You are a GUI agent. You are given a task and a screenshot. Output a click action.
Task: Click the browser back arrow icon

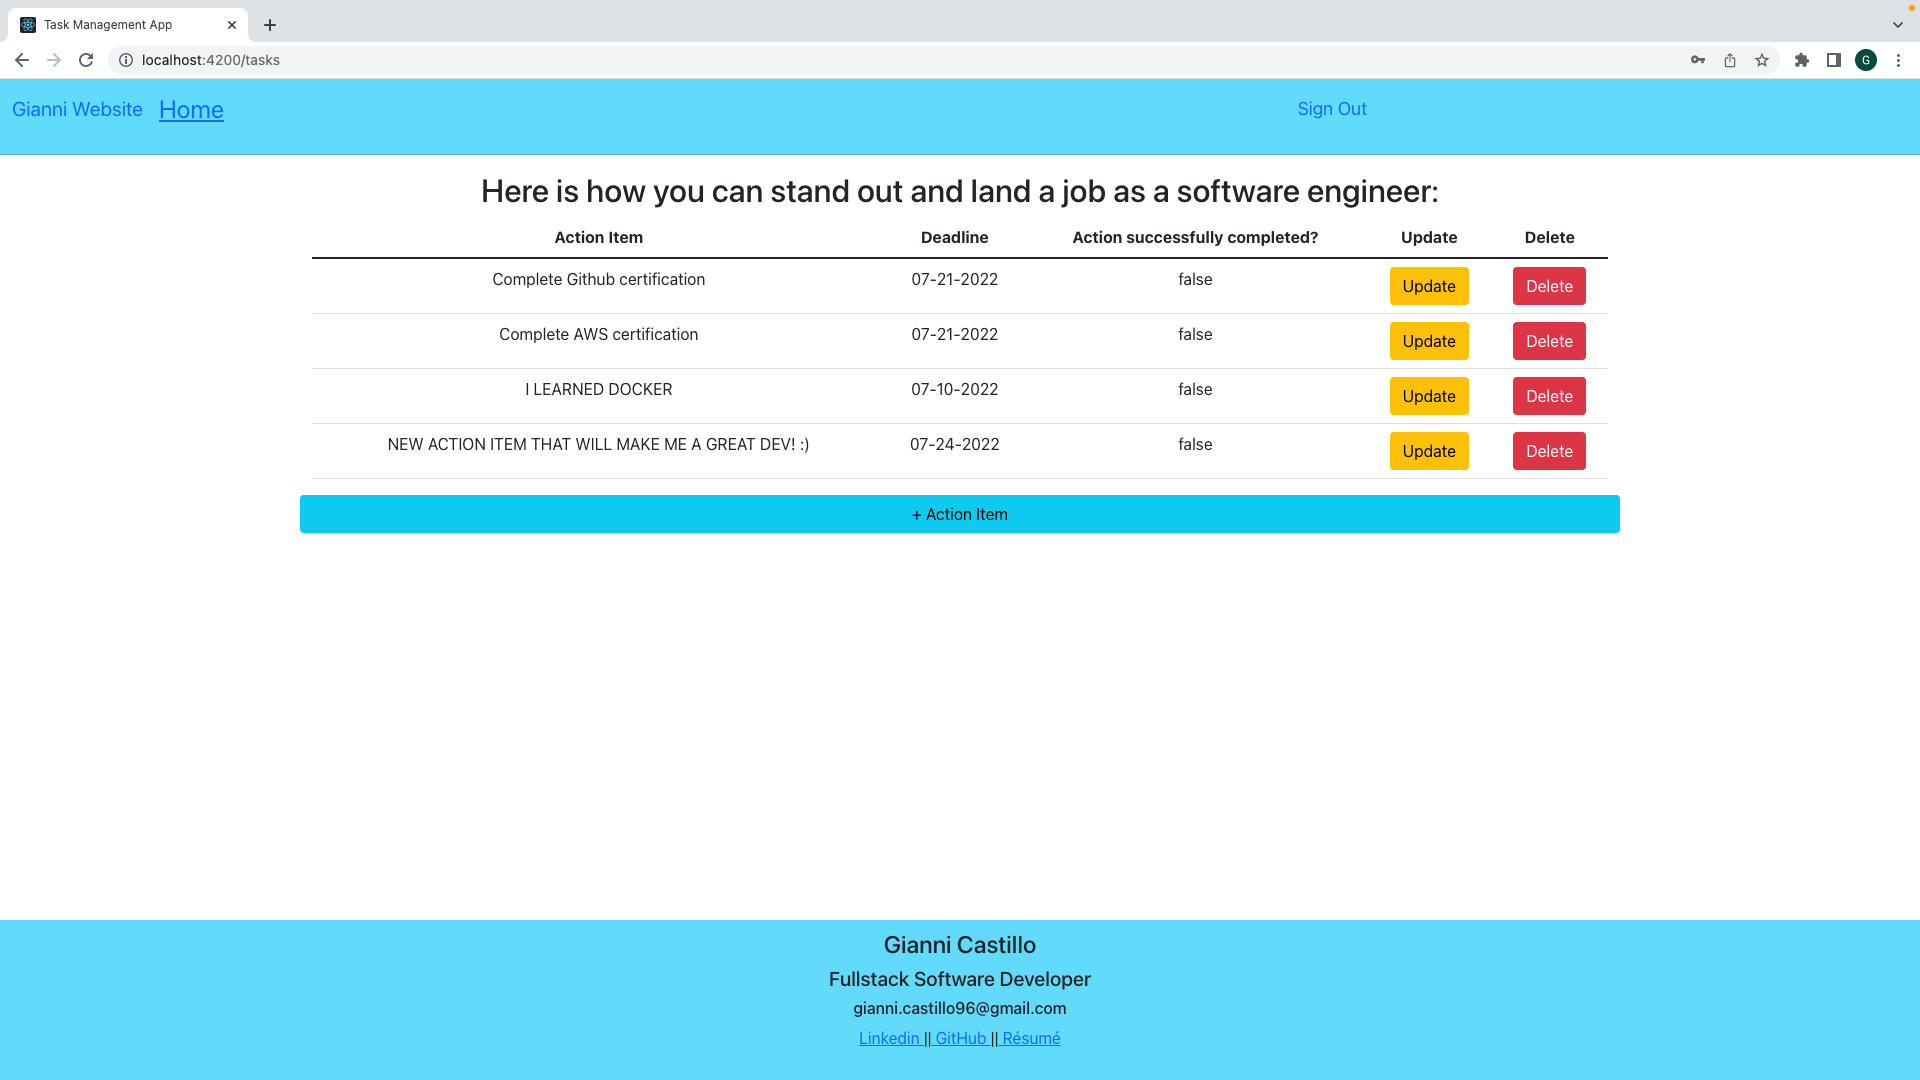click(22, 60)
